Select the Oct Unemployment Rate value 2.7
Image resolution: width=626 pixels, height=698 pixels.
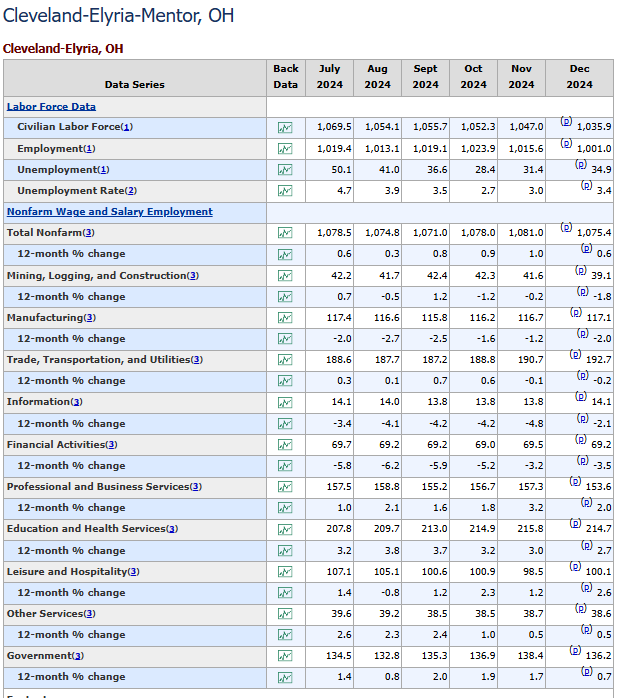point(488,191)
